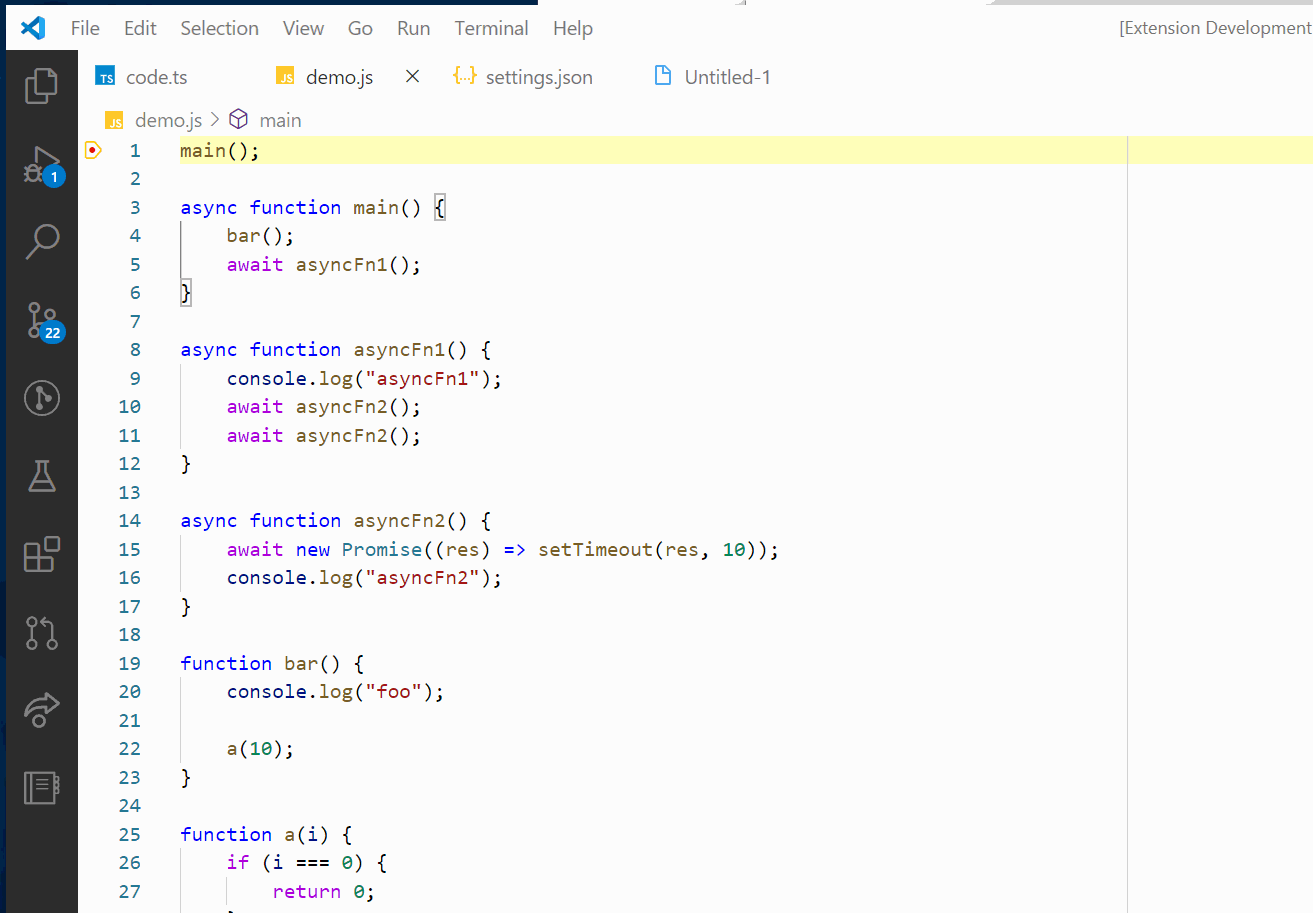
Task: Click 'console.log("foo");' on line 20
Action: (335, 692)
